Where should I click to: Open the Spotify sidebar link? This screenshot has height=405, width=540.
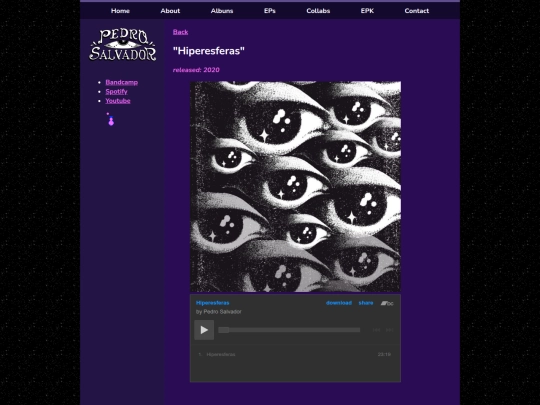click(116, 92)
